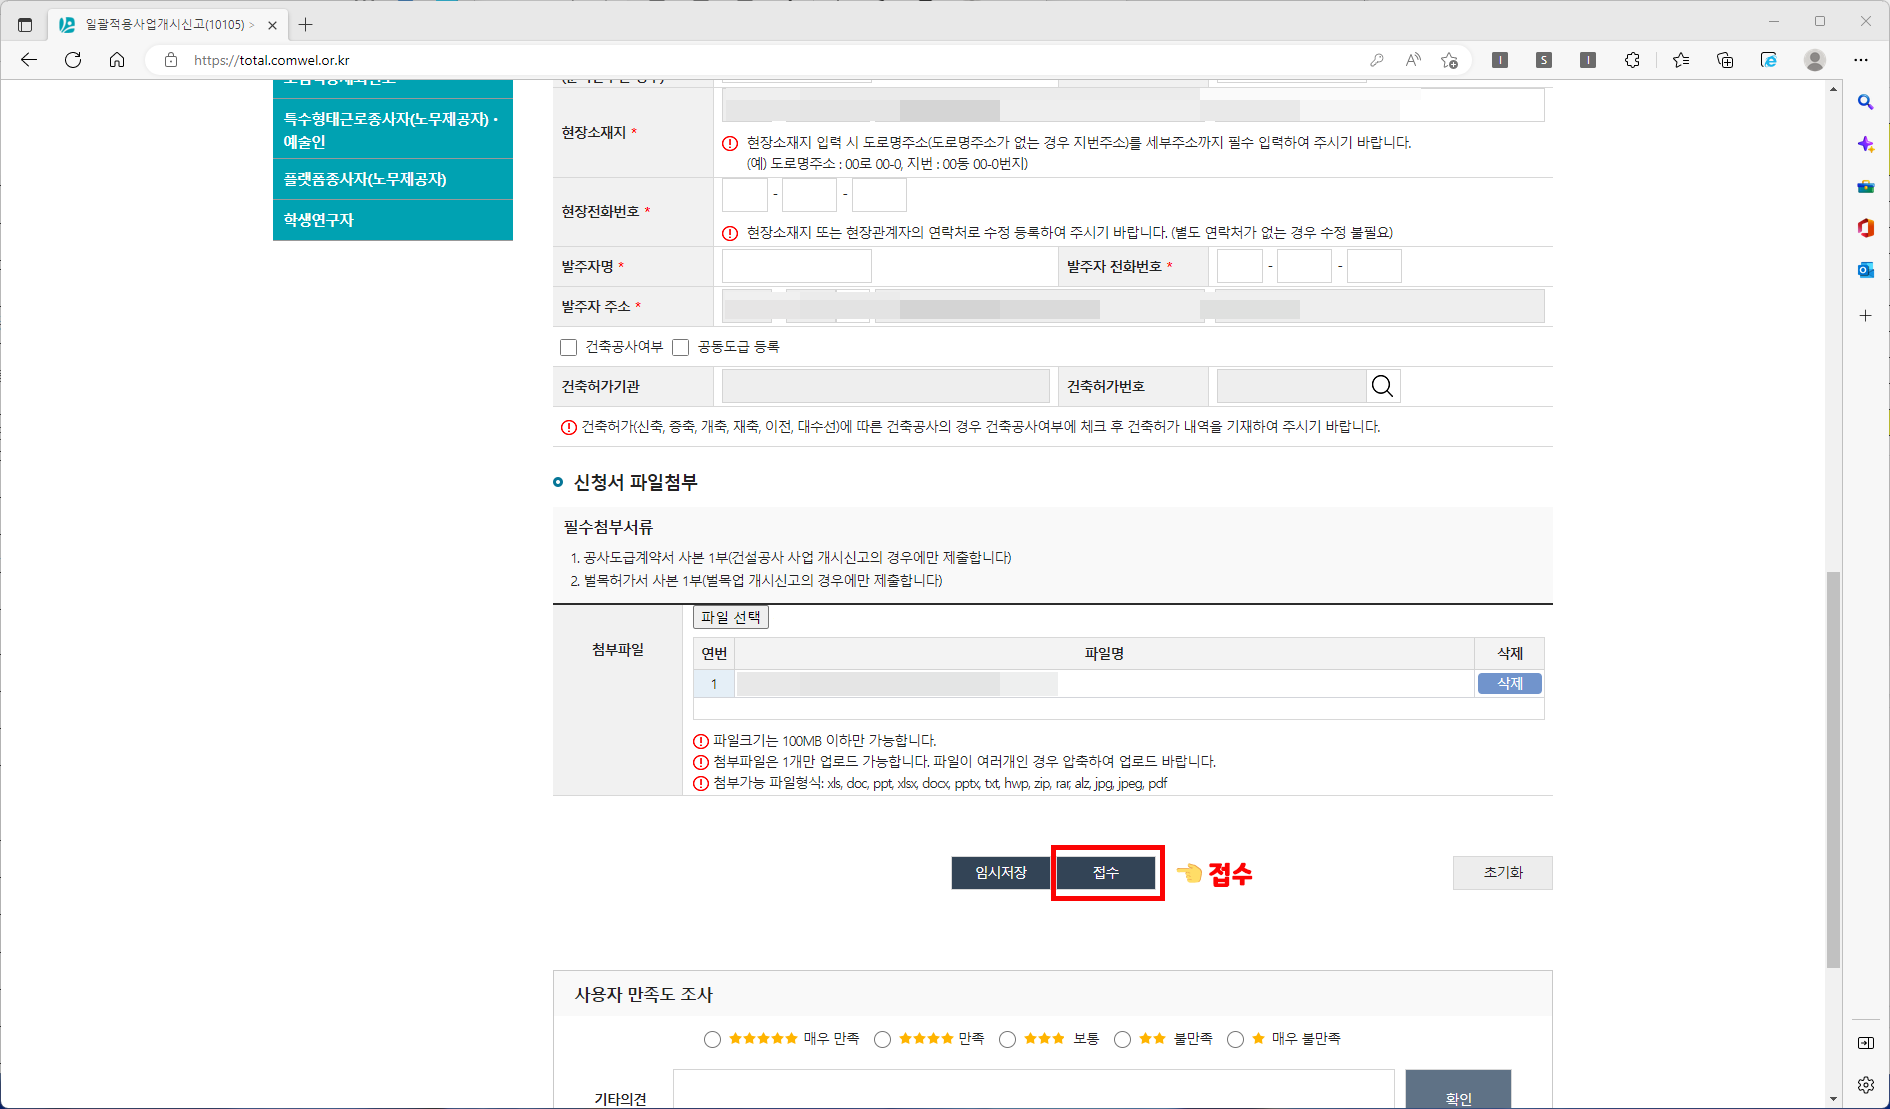
Task: Click first box of 현장전화번호
Action: click(745, 194)
